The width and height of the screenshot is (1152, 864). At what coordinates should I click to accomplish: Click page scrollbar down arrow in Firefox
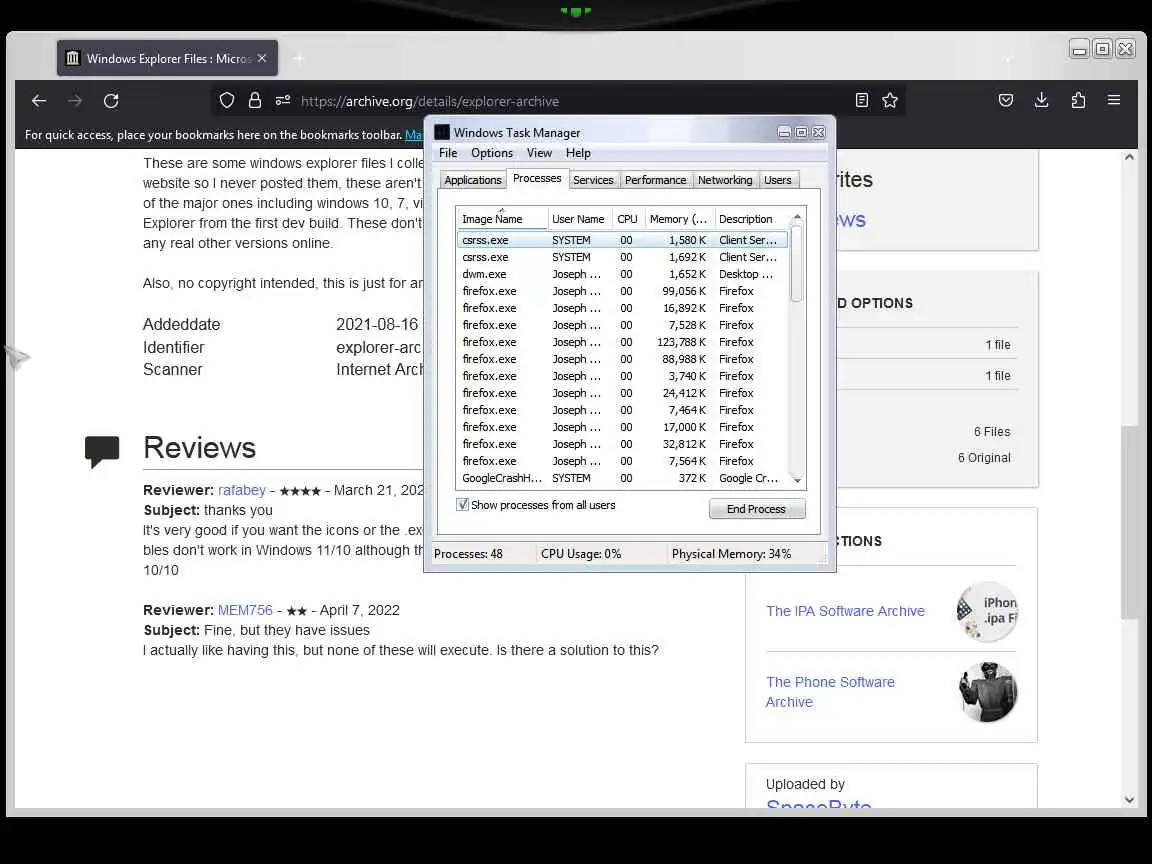[1129, 800]
